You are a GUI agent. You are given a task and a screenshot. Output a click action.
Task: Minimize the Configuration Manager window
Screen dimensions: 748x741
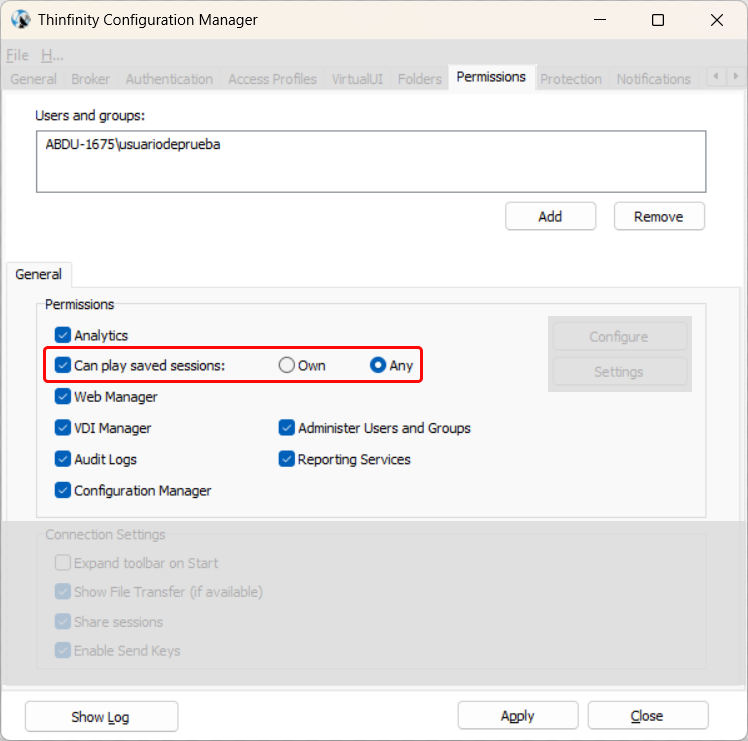[600, 20]
